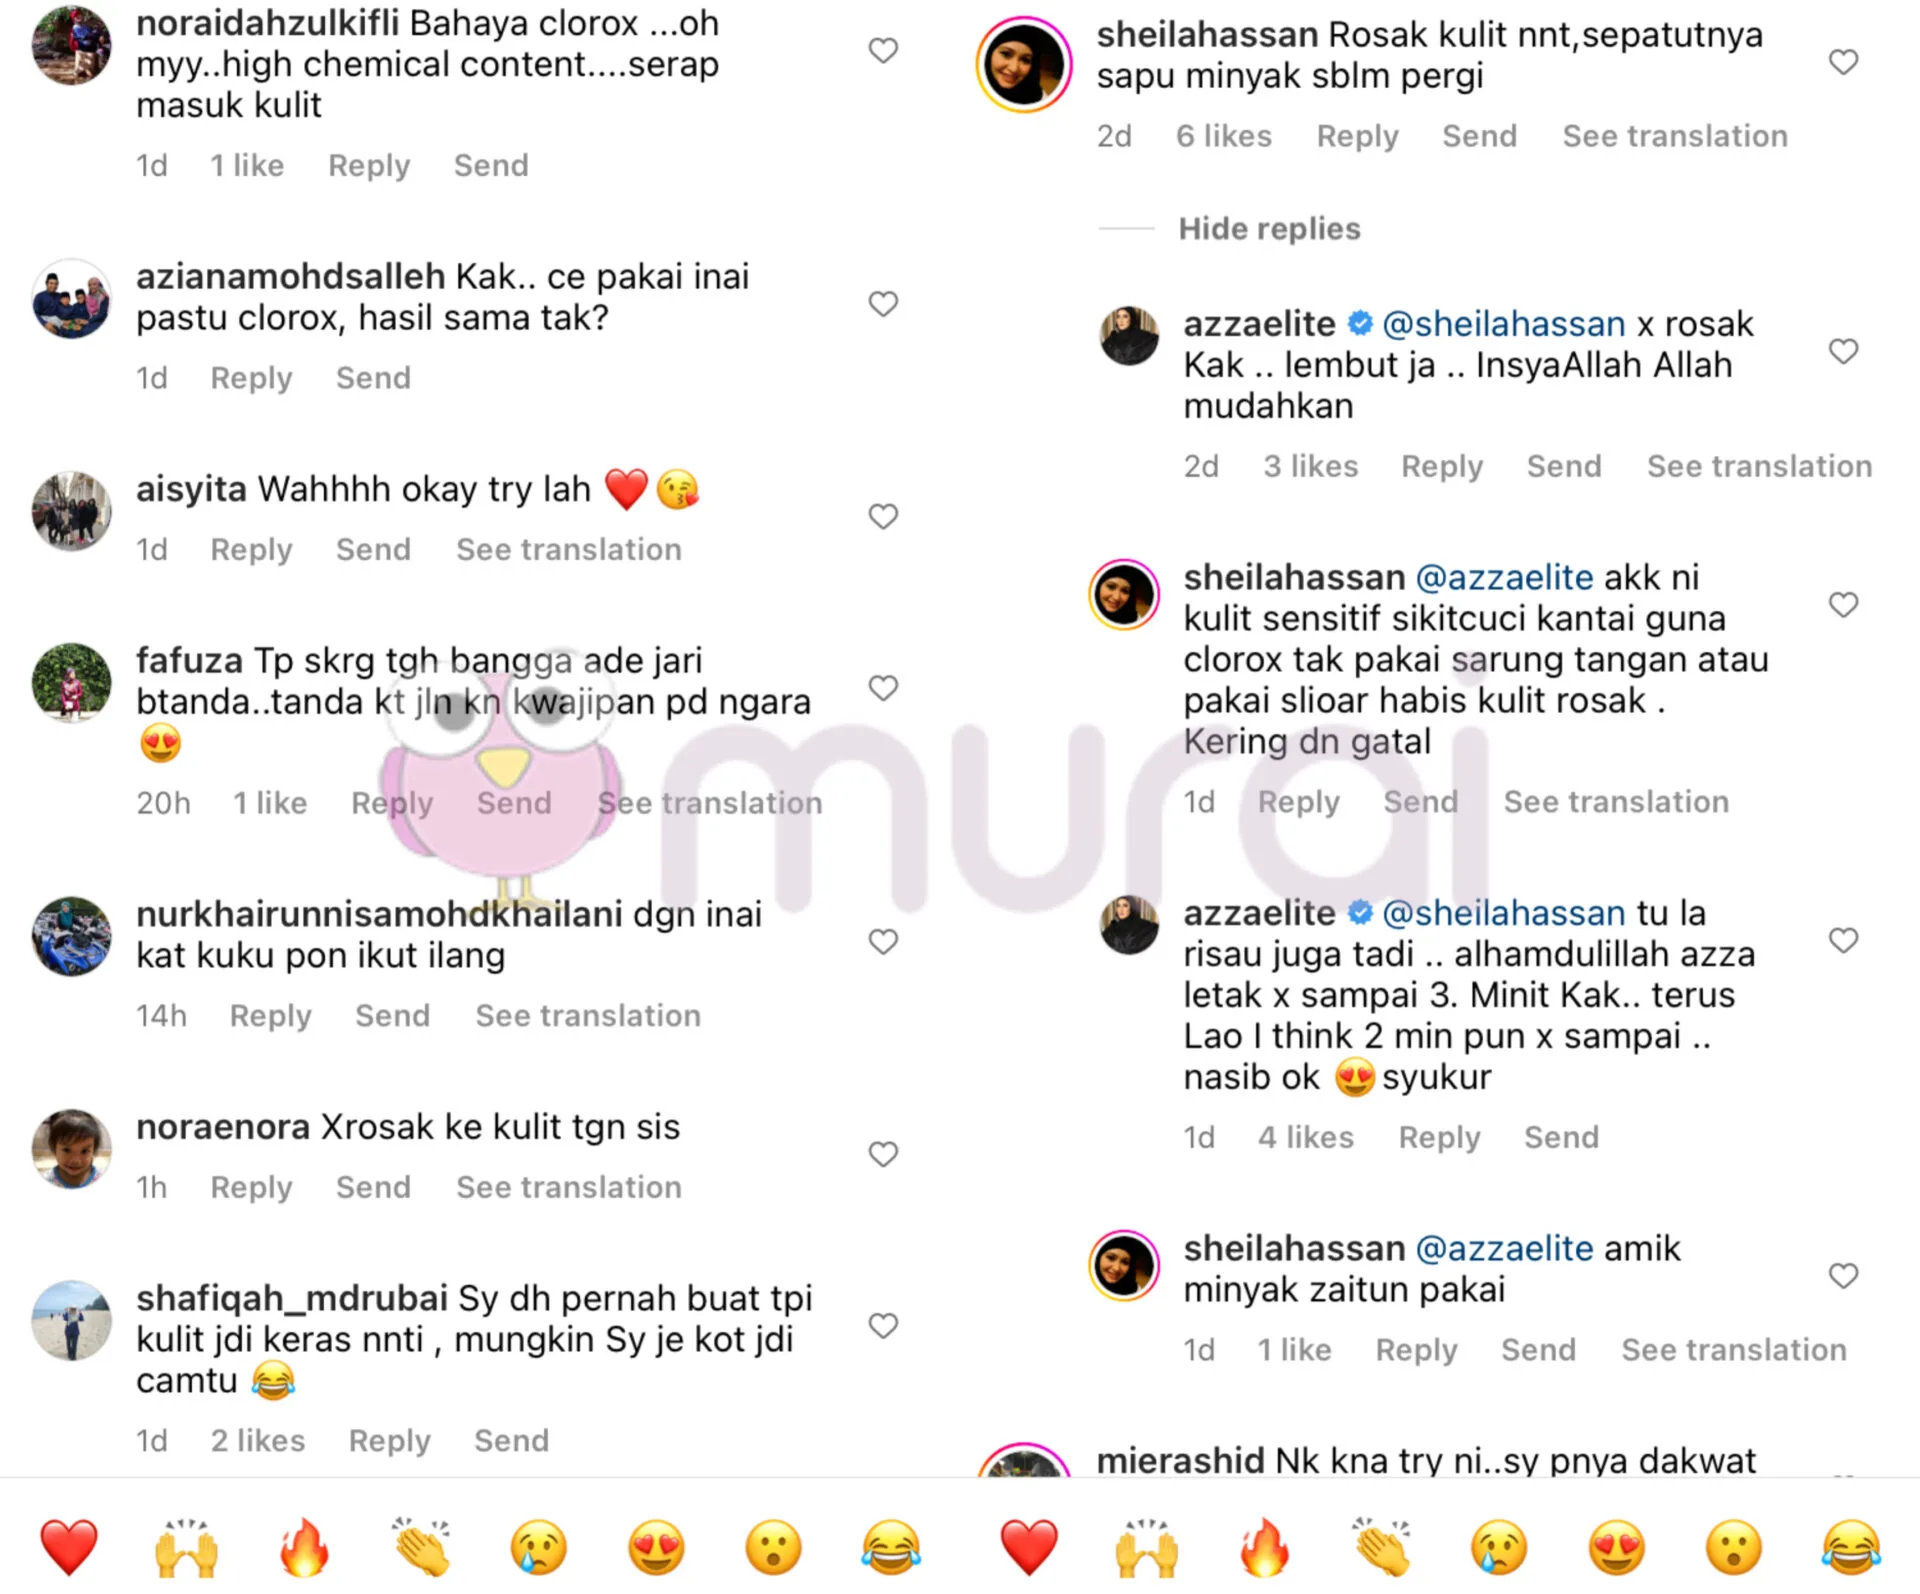Screen dimensions: 1920x1594
Task: Pick the laughing-crying emoji in the left reaction bar
Action: pos(890,1546)
